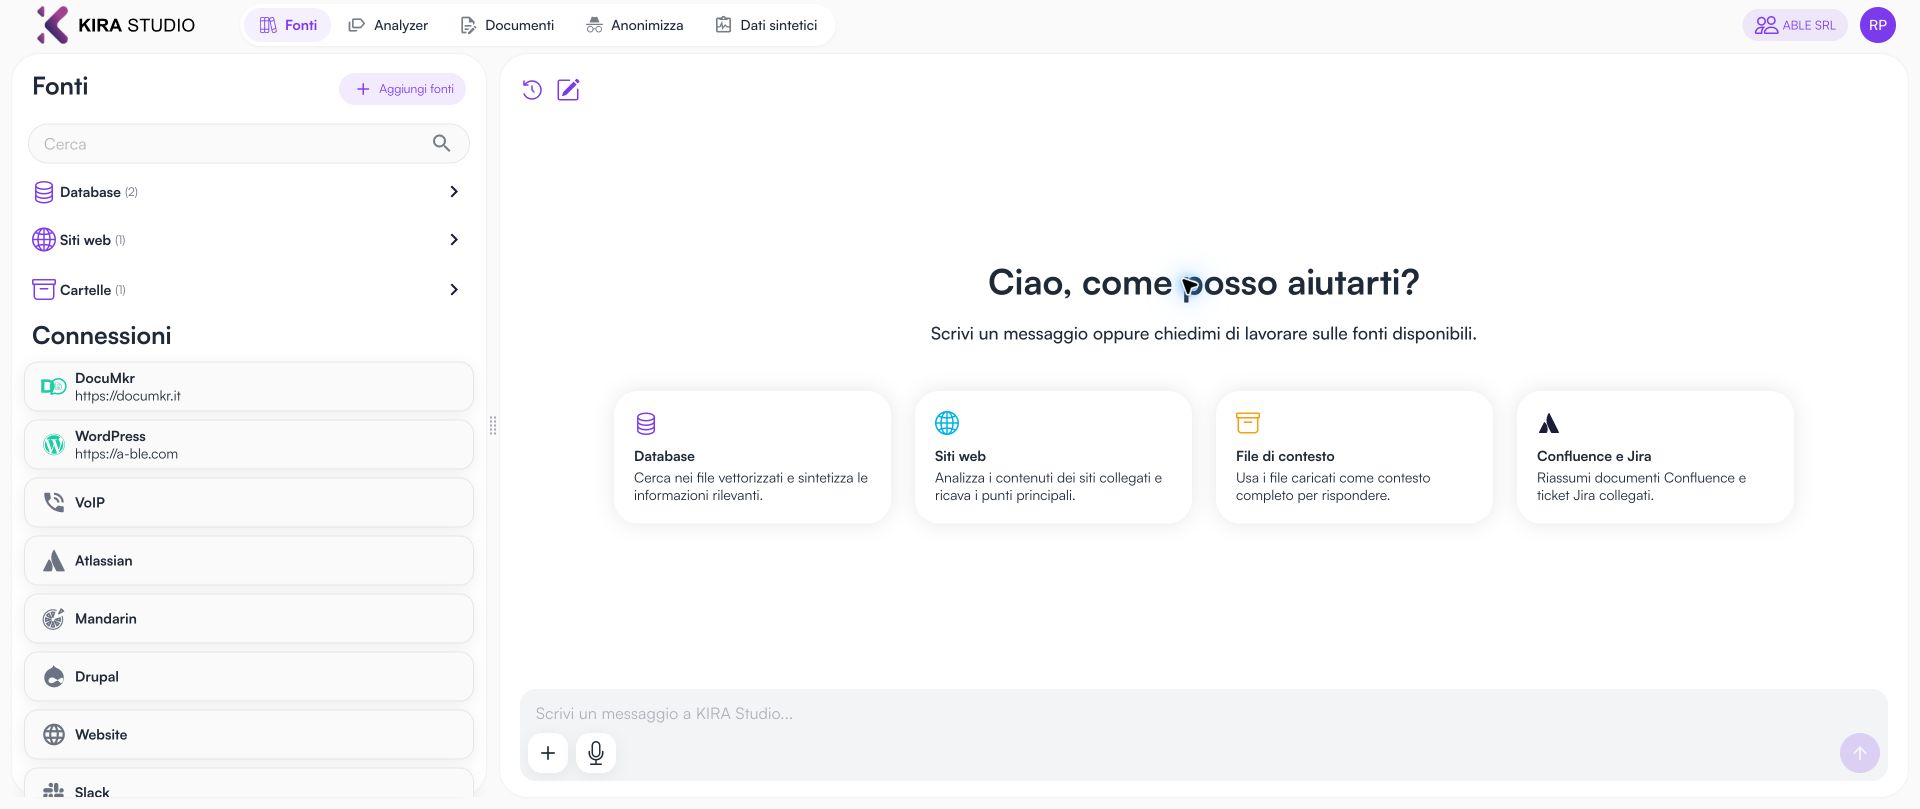Screen dimensions: 1920x809
Task: Click the VoIP phone icon
Action: point(54,502)
